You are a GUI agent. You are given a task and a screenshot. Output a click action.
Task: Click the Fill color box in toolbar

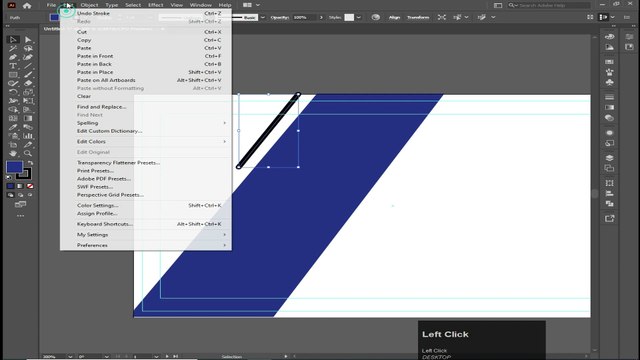coord(14,167)
